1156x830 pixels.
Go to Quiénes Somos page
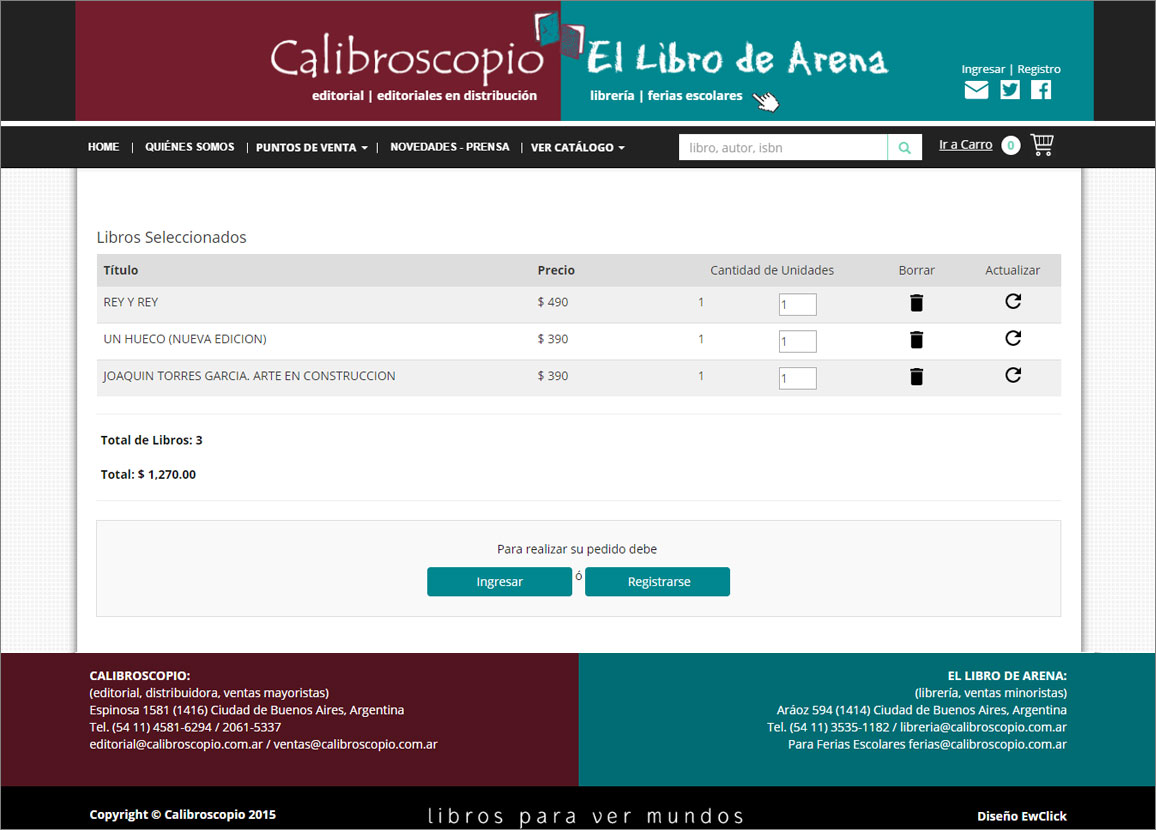point(189,147)
